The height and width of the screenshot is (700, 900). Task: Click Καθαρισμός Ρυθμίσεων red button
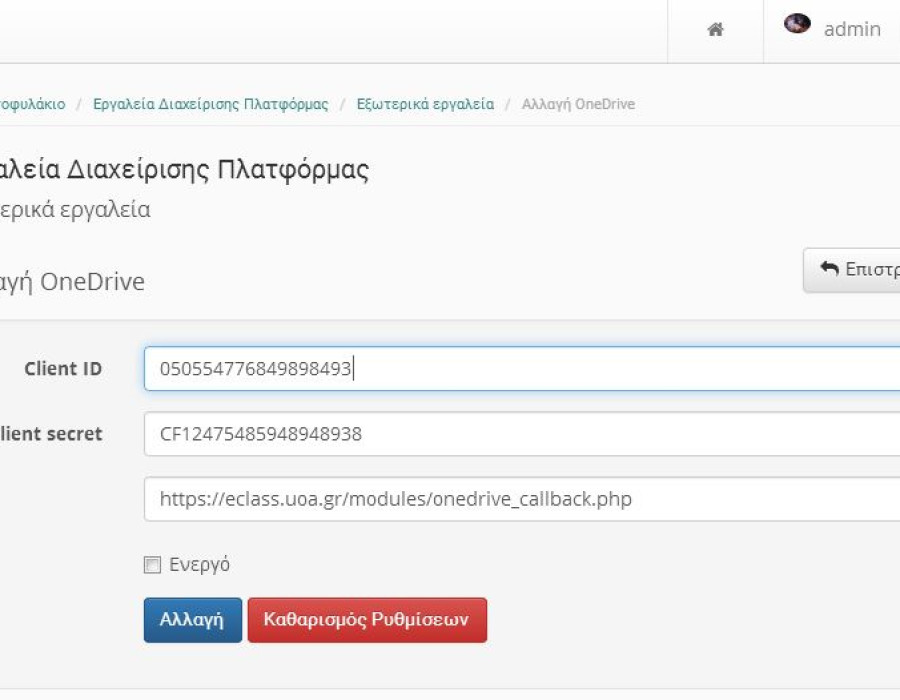coord(367,620)
